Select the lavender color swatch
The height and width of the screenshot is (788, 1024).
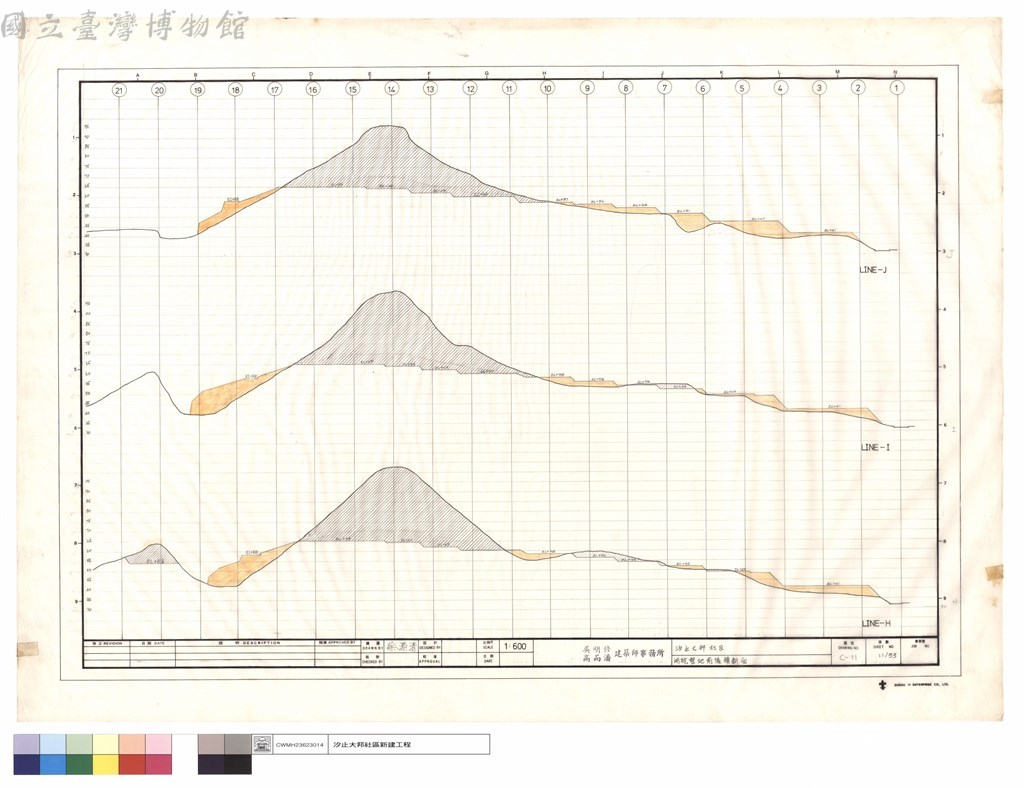click(x=26, y=744)
